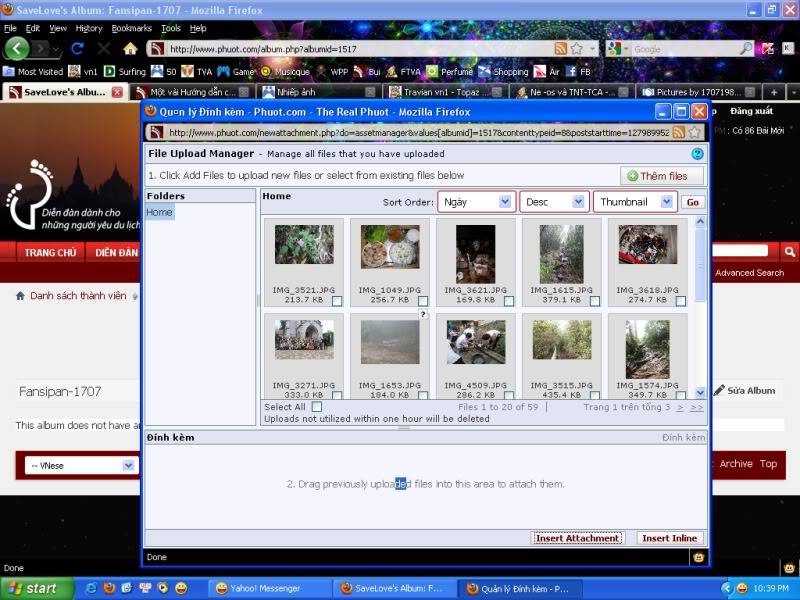This screenshot has width=800, height=600.
Task: Open the FB bookmark in bookmarks toolbar
Action: point(578,72)
